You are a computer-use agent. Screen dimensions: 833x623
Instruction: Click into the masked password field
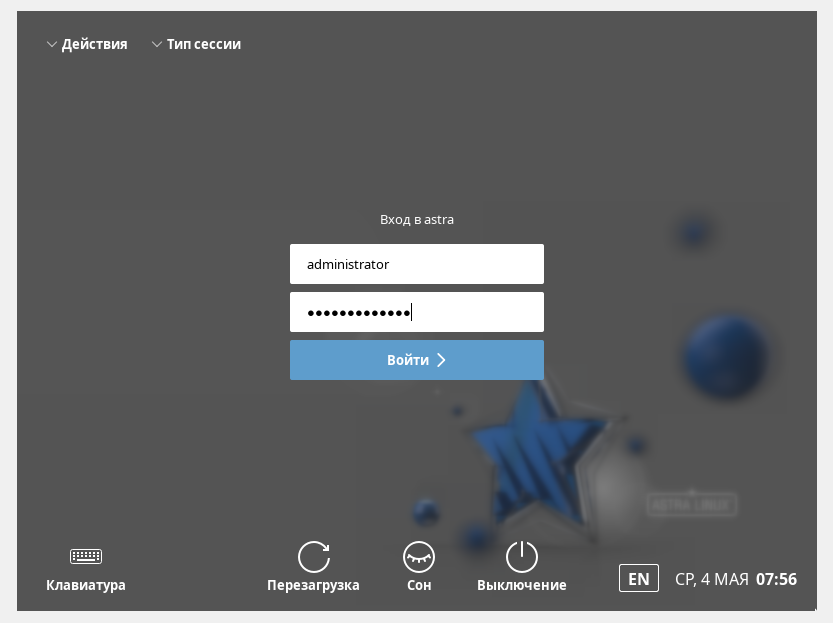pyautogui.click(x=416, y=312)
